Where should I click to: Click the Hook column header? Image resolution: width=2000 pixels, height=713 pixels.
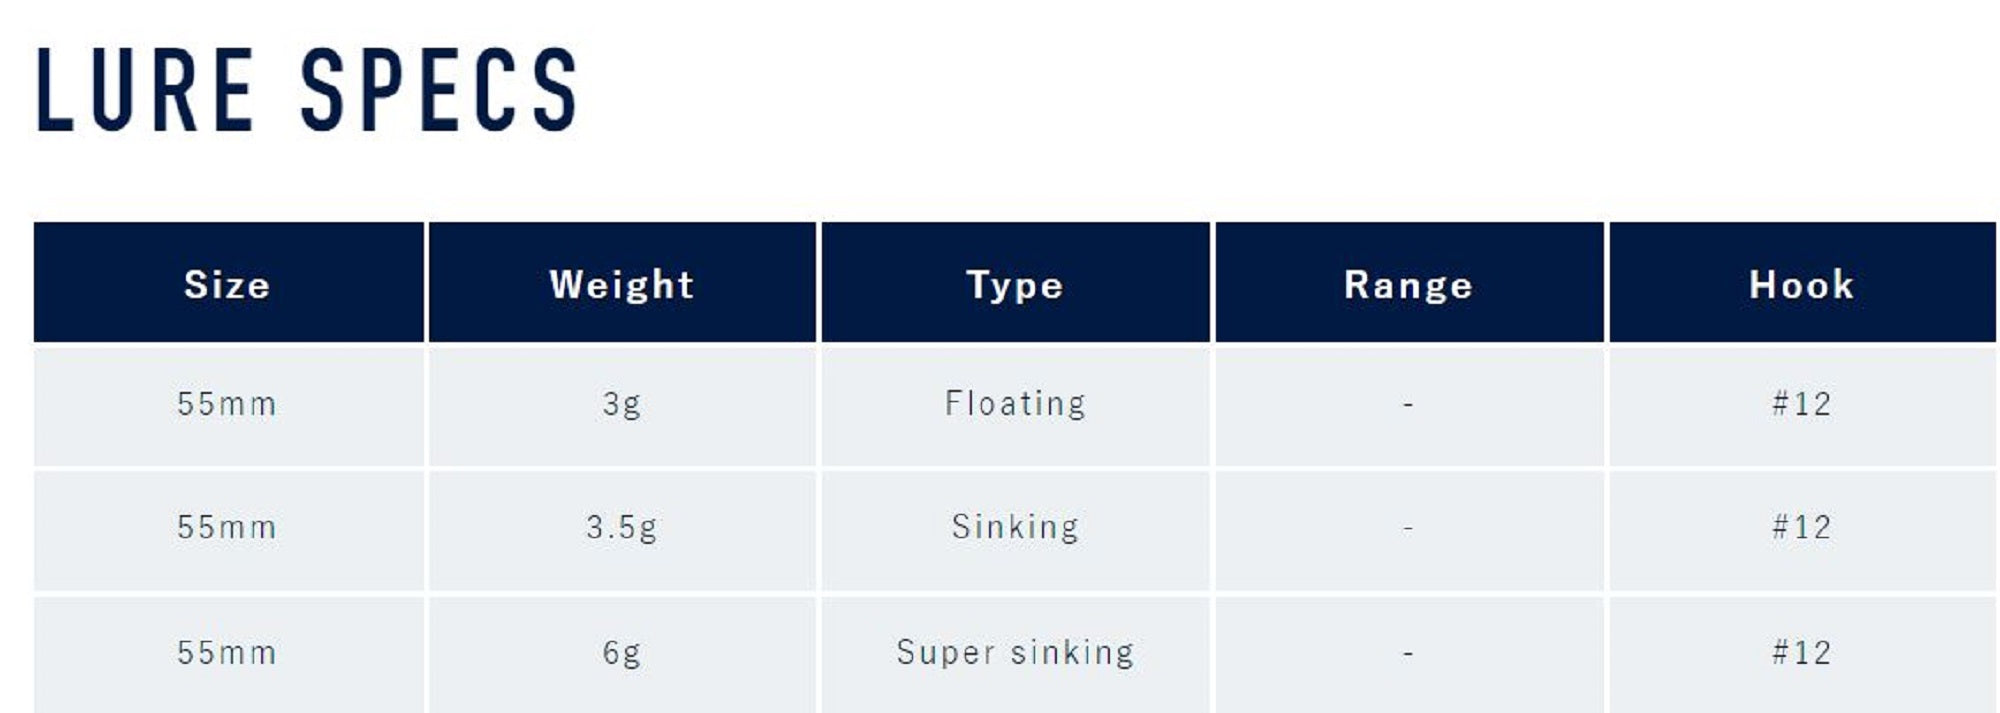(x=1801, y=285)
